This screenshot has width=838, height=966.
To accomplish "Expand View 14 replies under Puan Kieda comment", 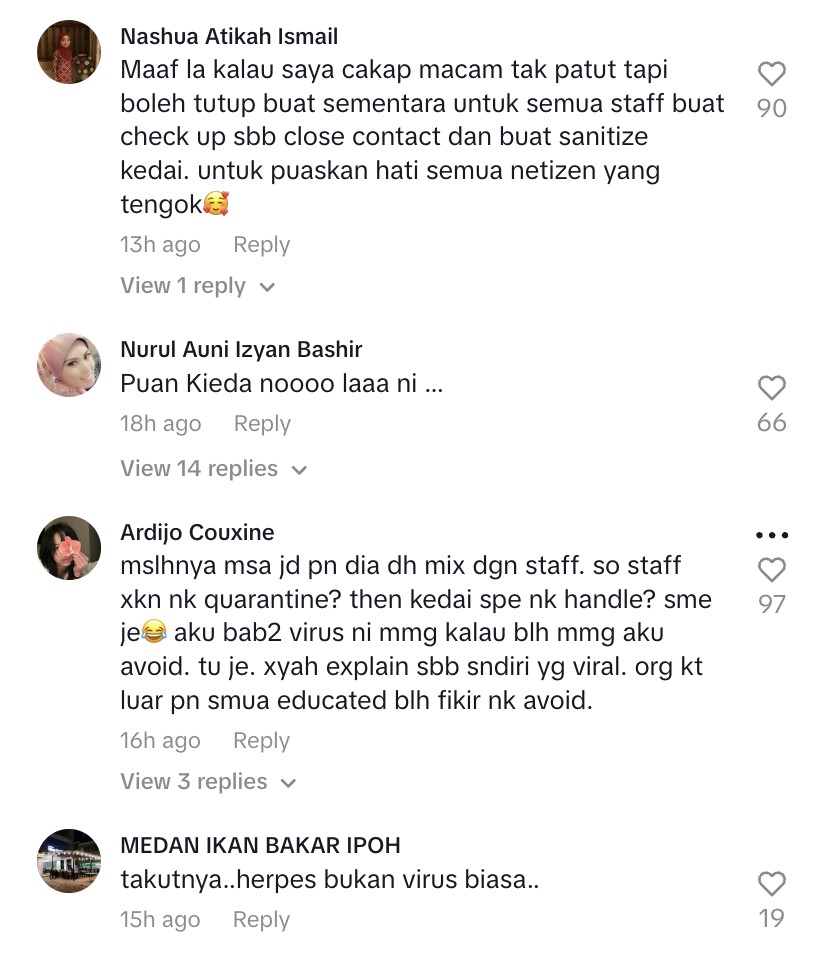I will pyautogui.click(x=214, y=469).
